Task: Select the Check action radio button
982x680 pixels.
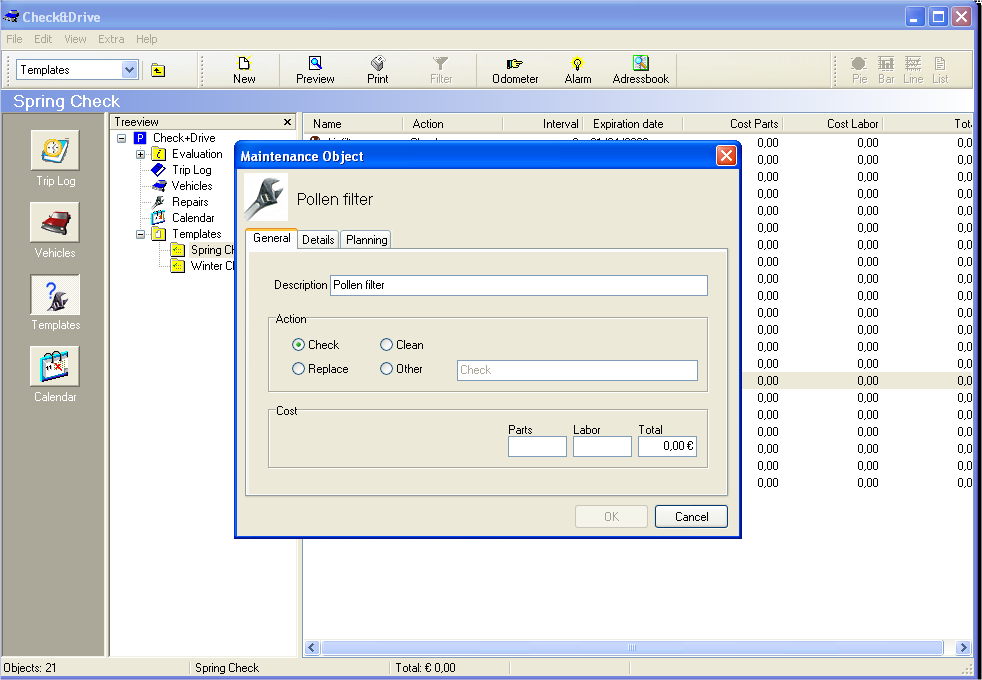Action: [298, 345]
